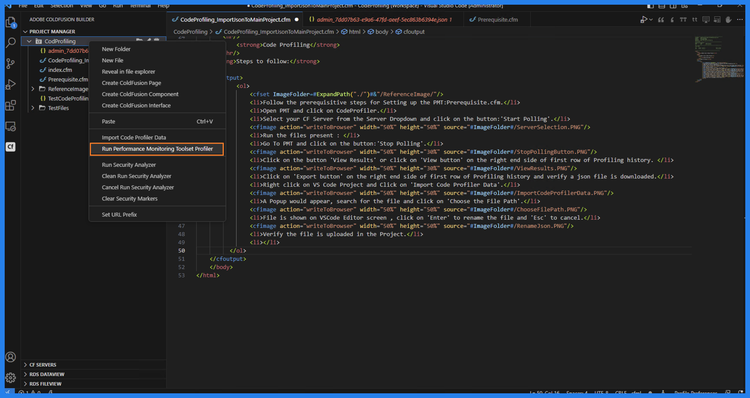750x398 pixels.
Task: Click the Run file play icon in editor toolbar
Action: click(x=644, y=20)
